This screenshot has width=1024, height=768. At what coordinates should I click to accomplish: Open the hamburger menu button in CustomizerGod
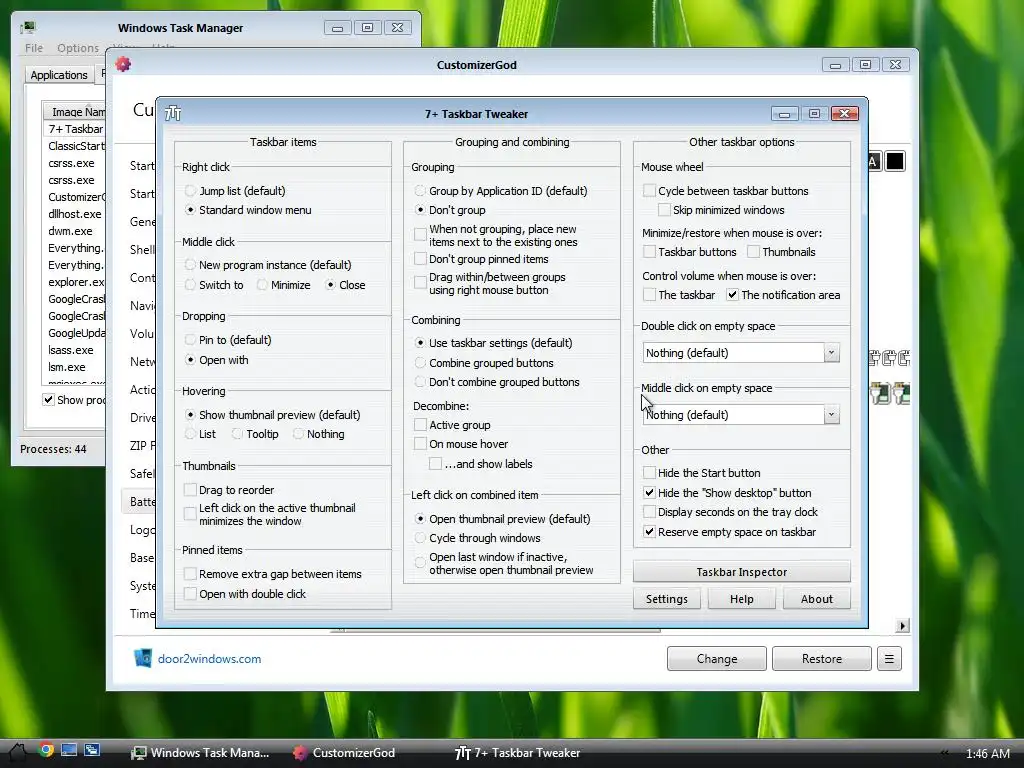point(889,659)
